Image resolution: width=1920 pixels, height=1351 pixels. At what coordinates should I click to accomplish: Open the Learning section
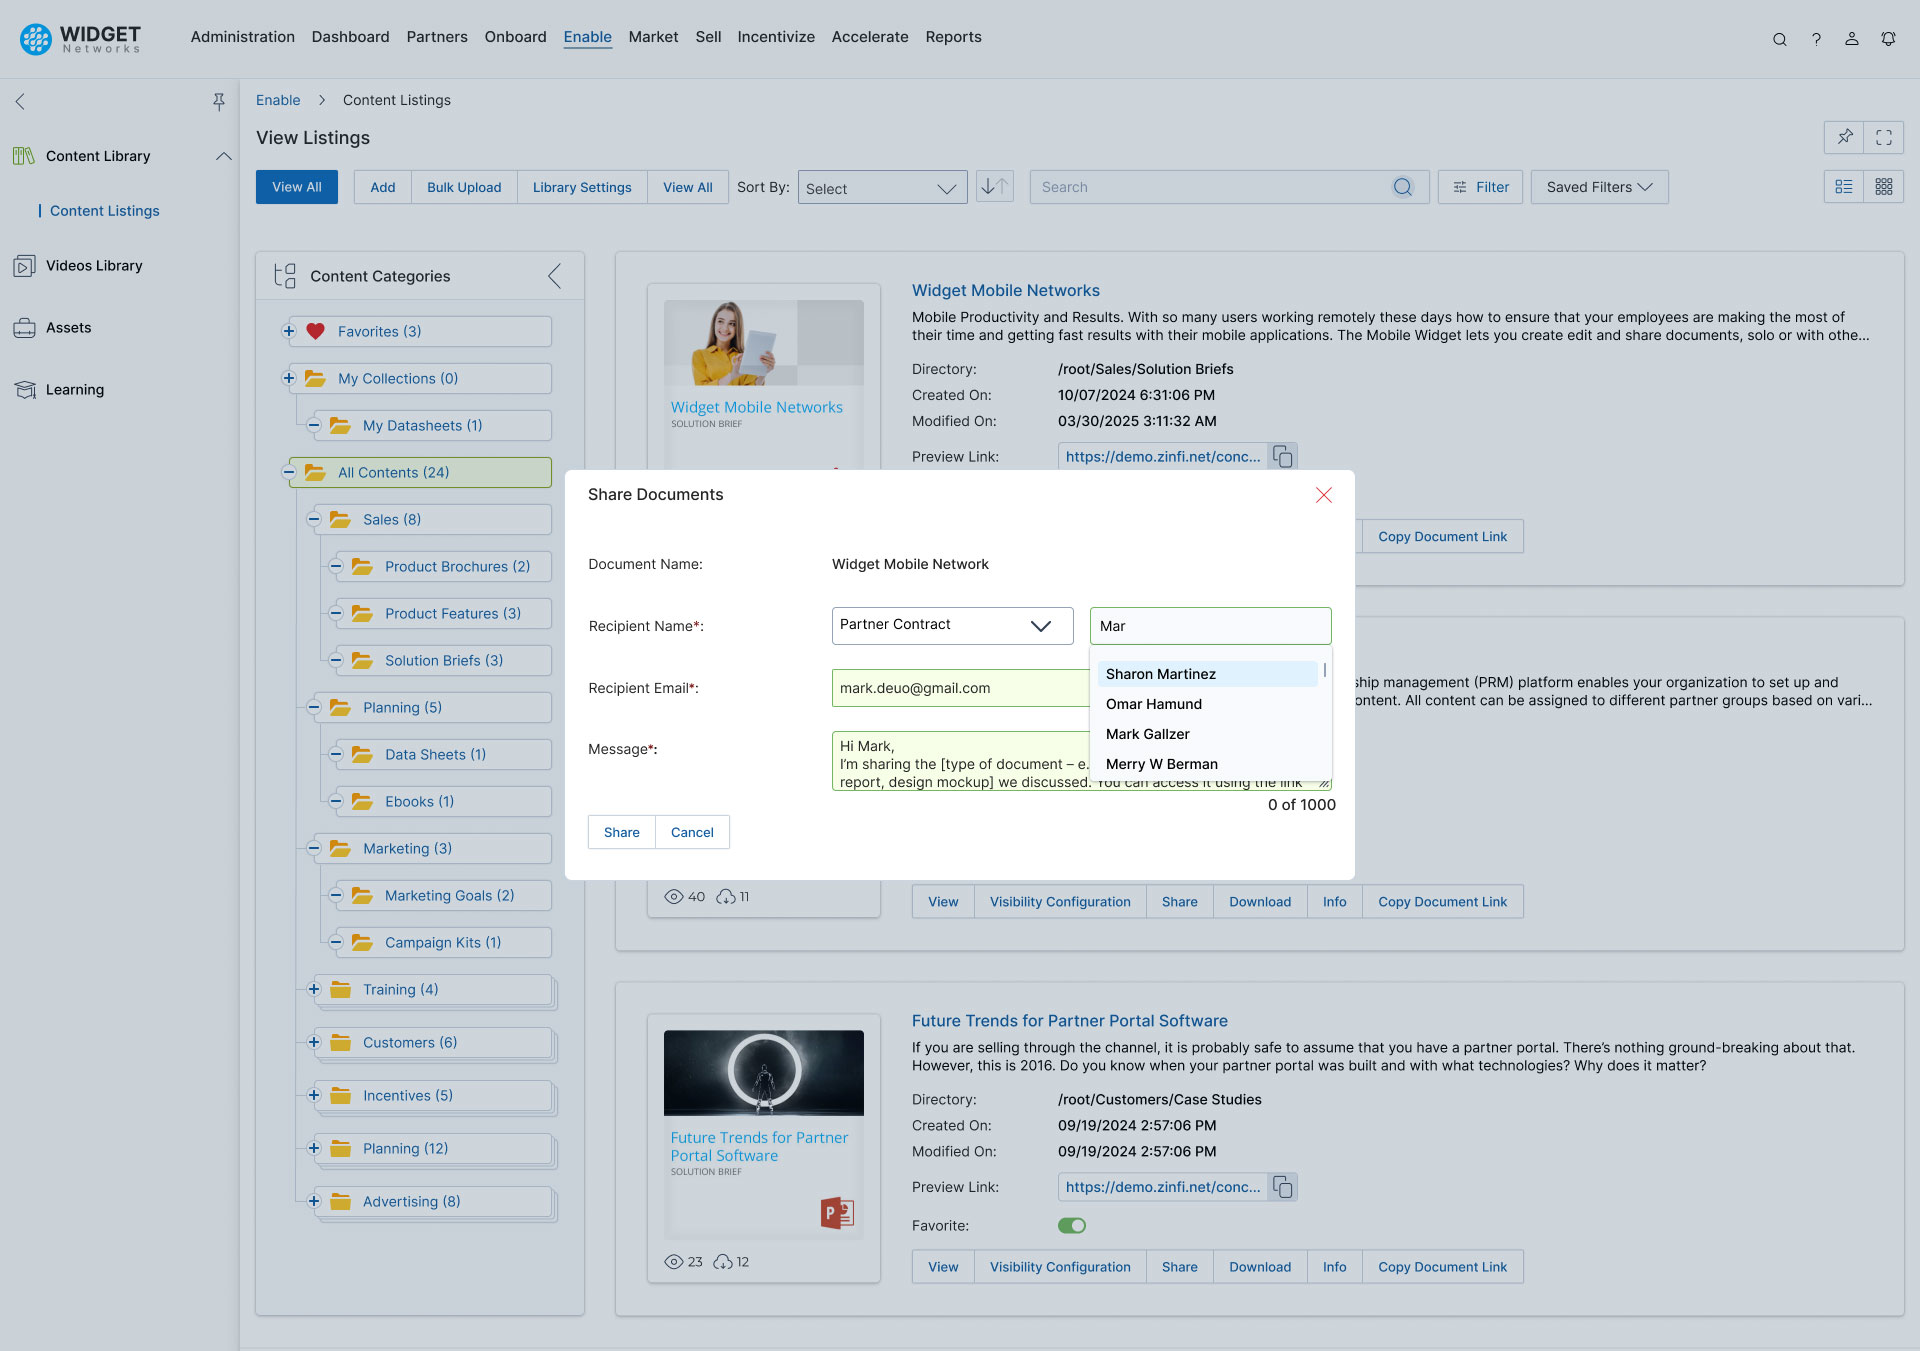(73, 389)
